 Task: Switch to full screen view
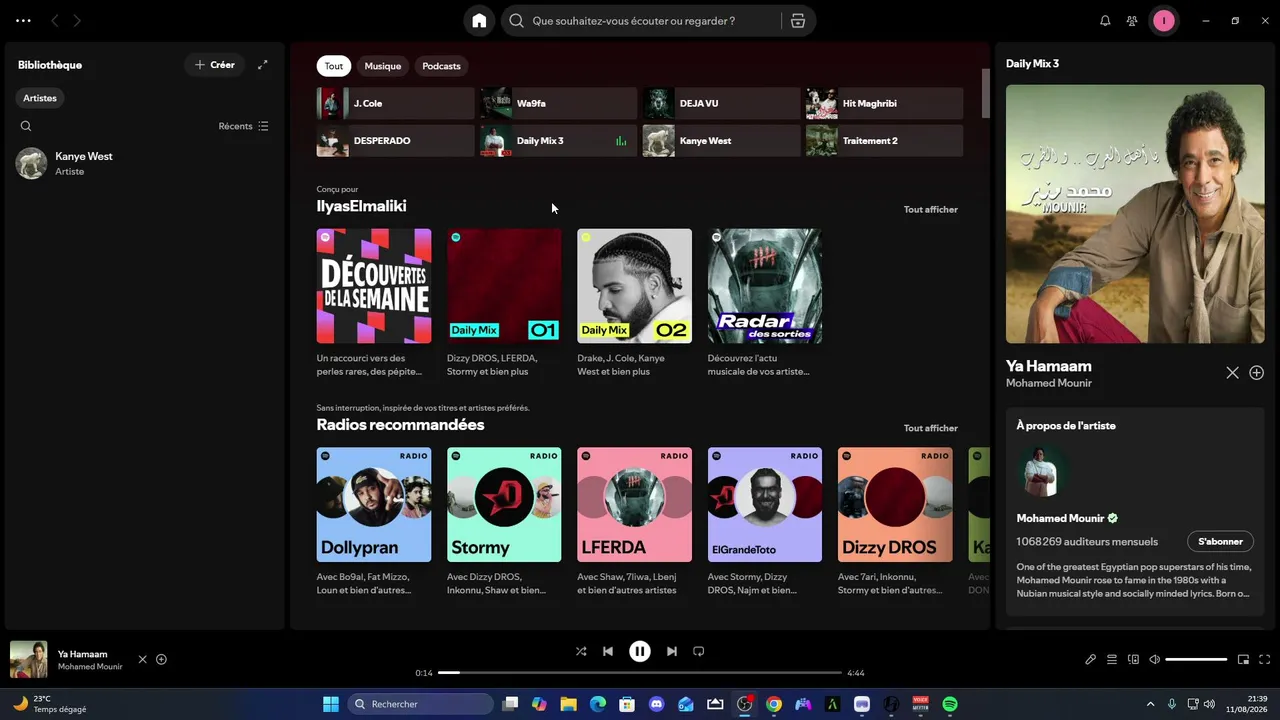click(1264, 660)
